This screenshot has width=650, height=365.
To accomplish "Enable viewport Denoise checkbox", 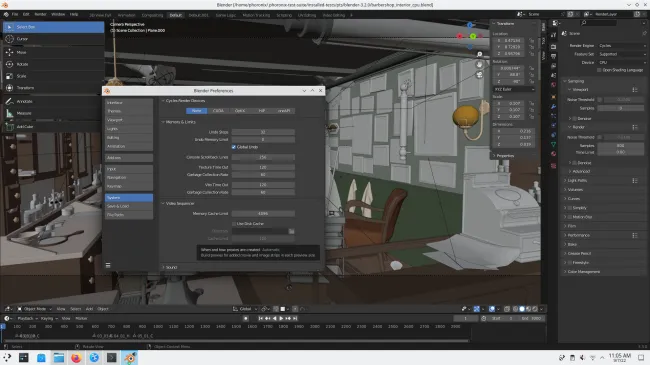I will coord(575,119).
